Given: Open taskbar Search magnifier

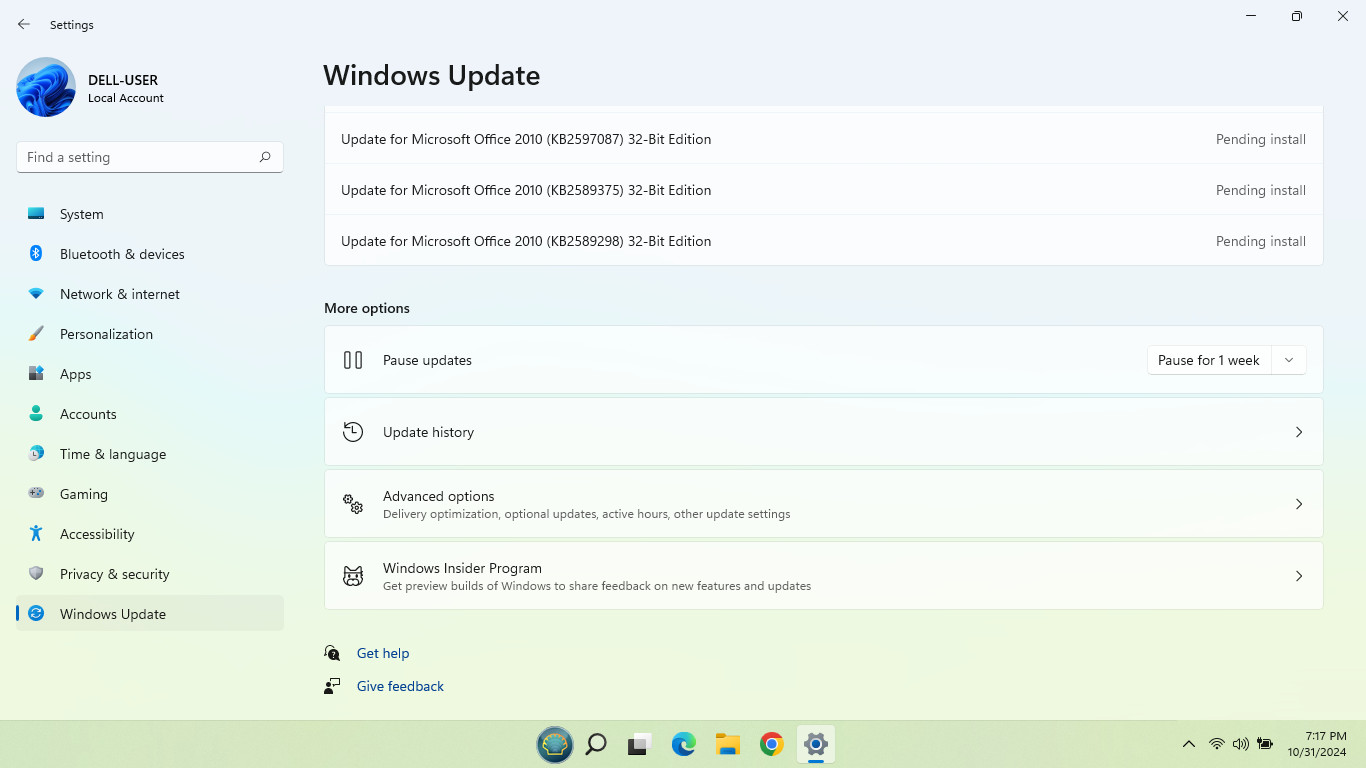Looking at the screenshot, I should 596,744.
